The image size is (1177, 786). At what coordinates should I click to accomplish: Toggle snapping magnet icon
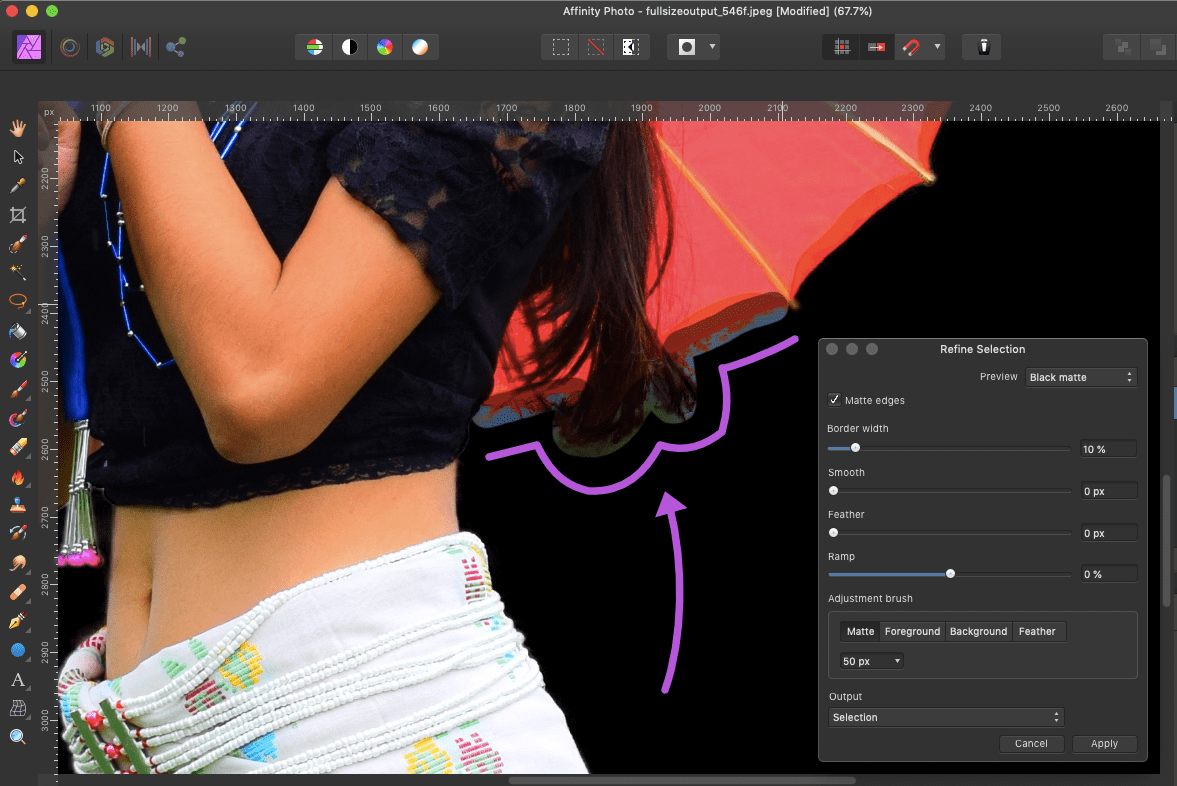[x=910, y=47]
